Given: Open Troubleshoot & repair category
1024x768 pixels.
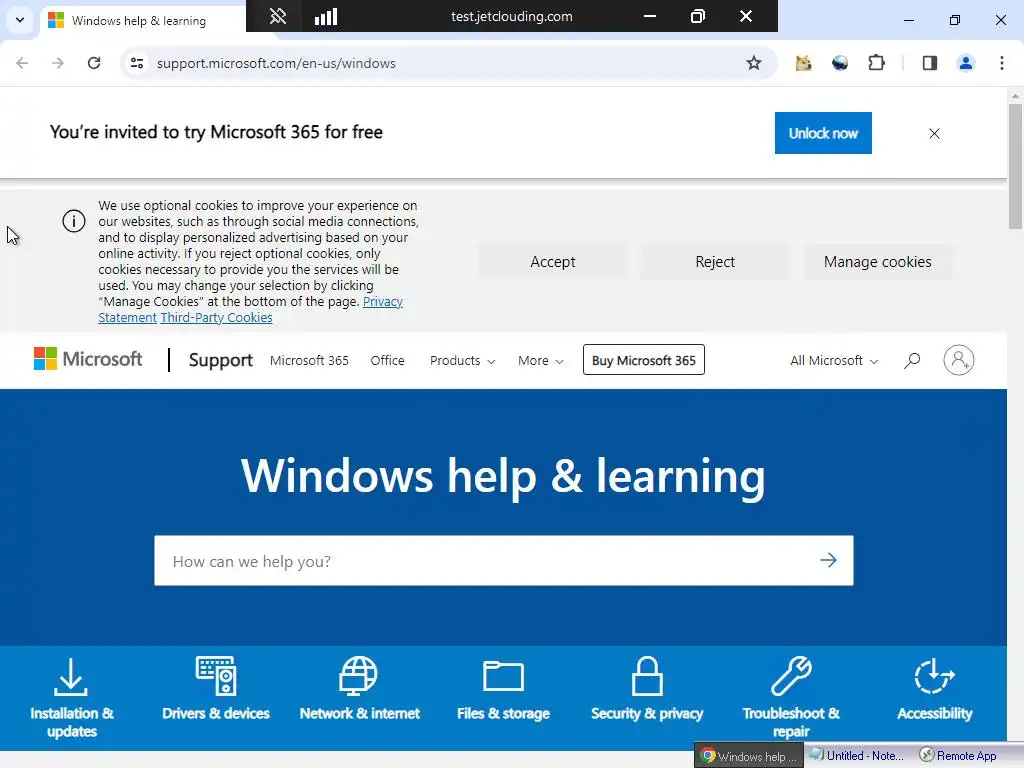Looking at the screenshot, I should 791,698.
